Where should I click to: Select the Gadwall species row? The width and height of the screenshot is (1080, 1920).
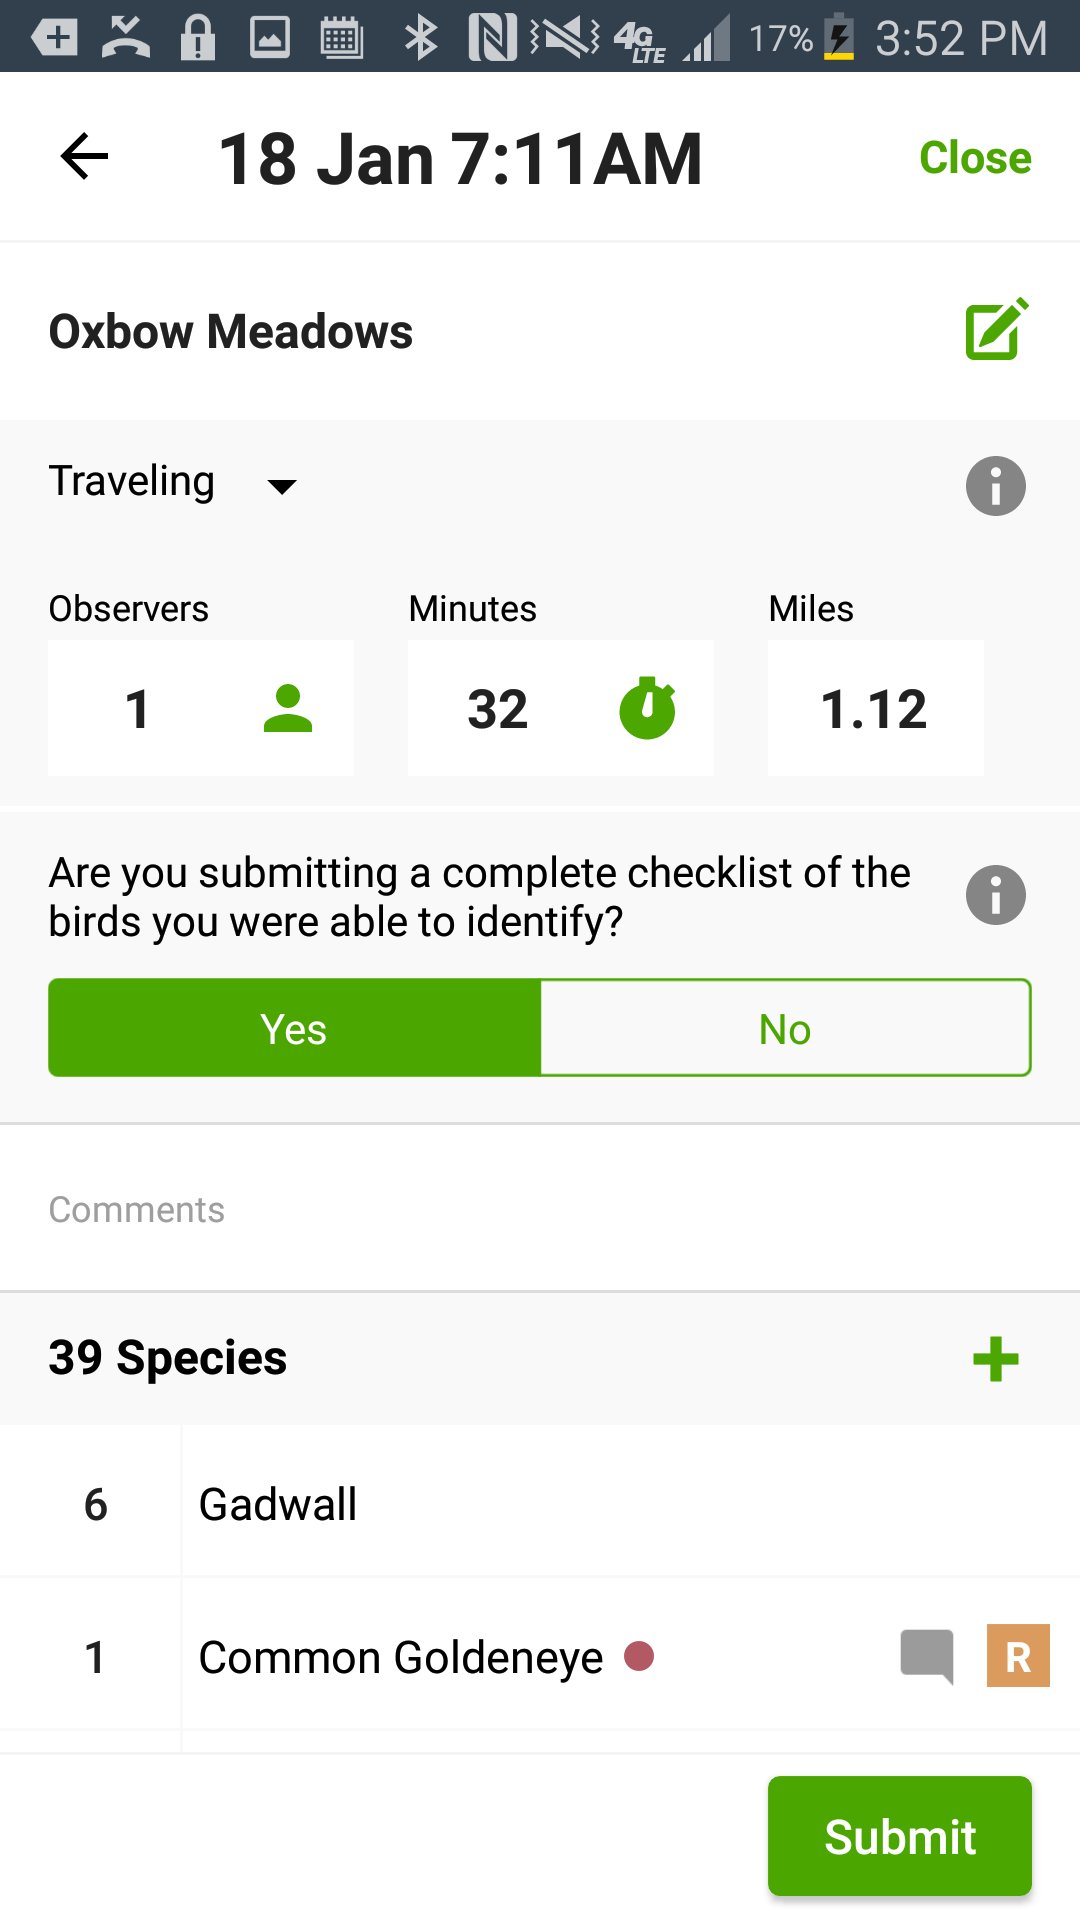pyautogui.click(x=400, y=1503)
